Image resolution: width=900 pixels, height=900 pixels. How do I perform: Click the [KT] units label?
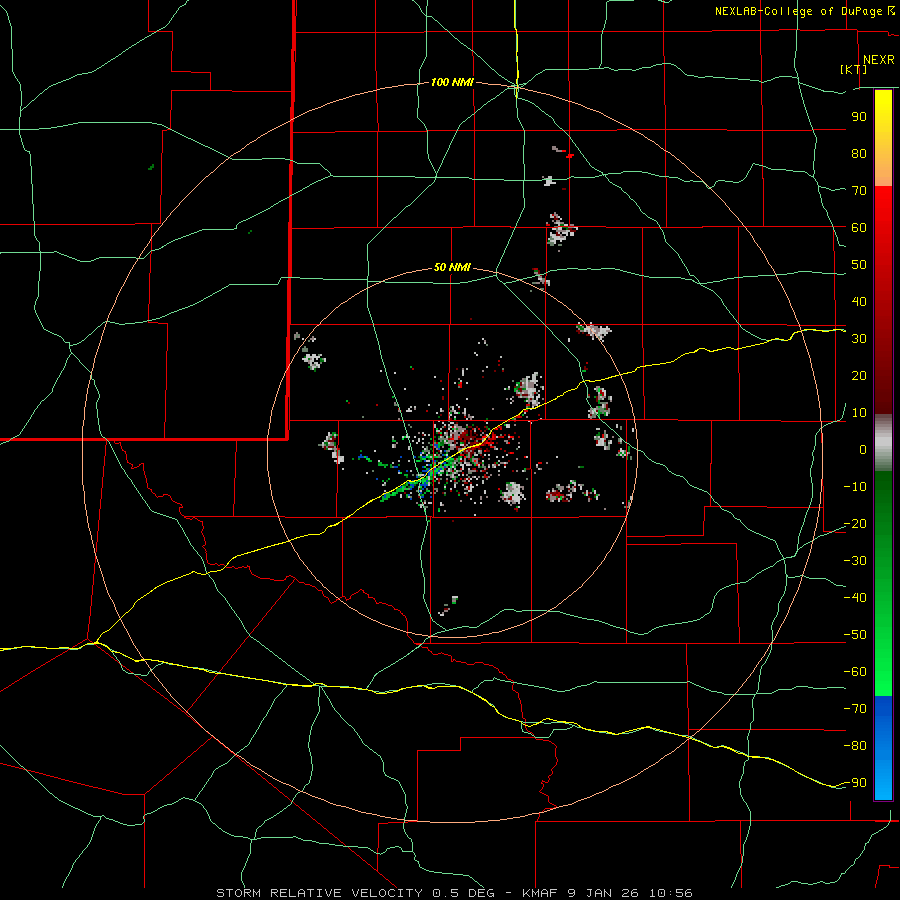(x=853, y=69)
